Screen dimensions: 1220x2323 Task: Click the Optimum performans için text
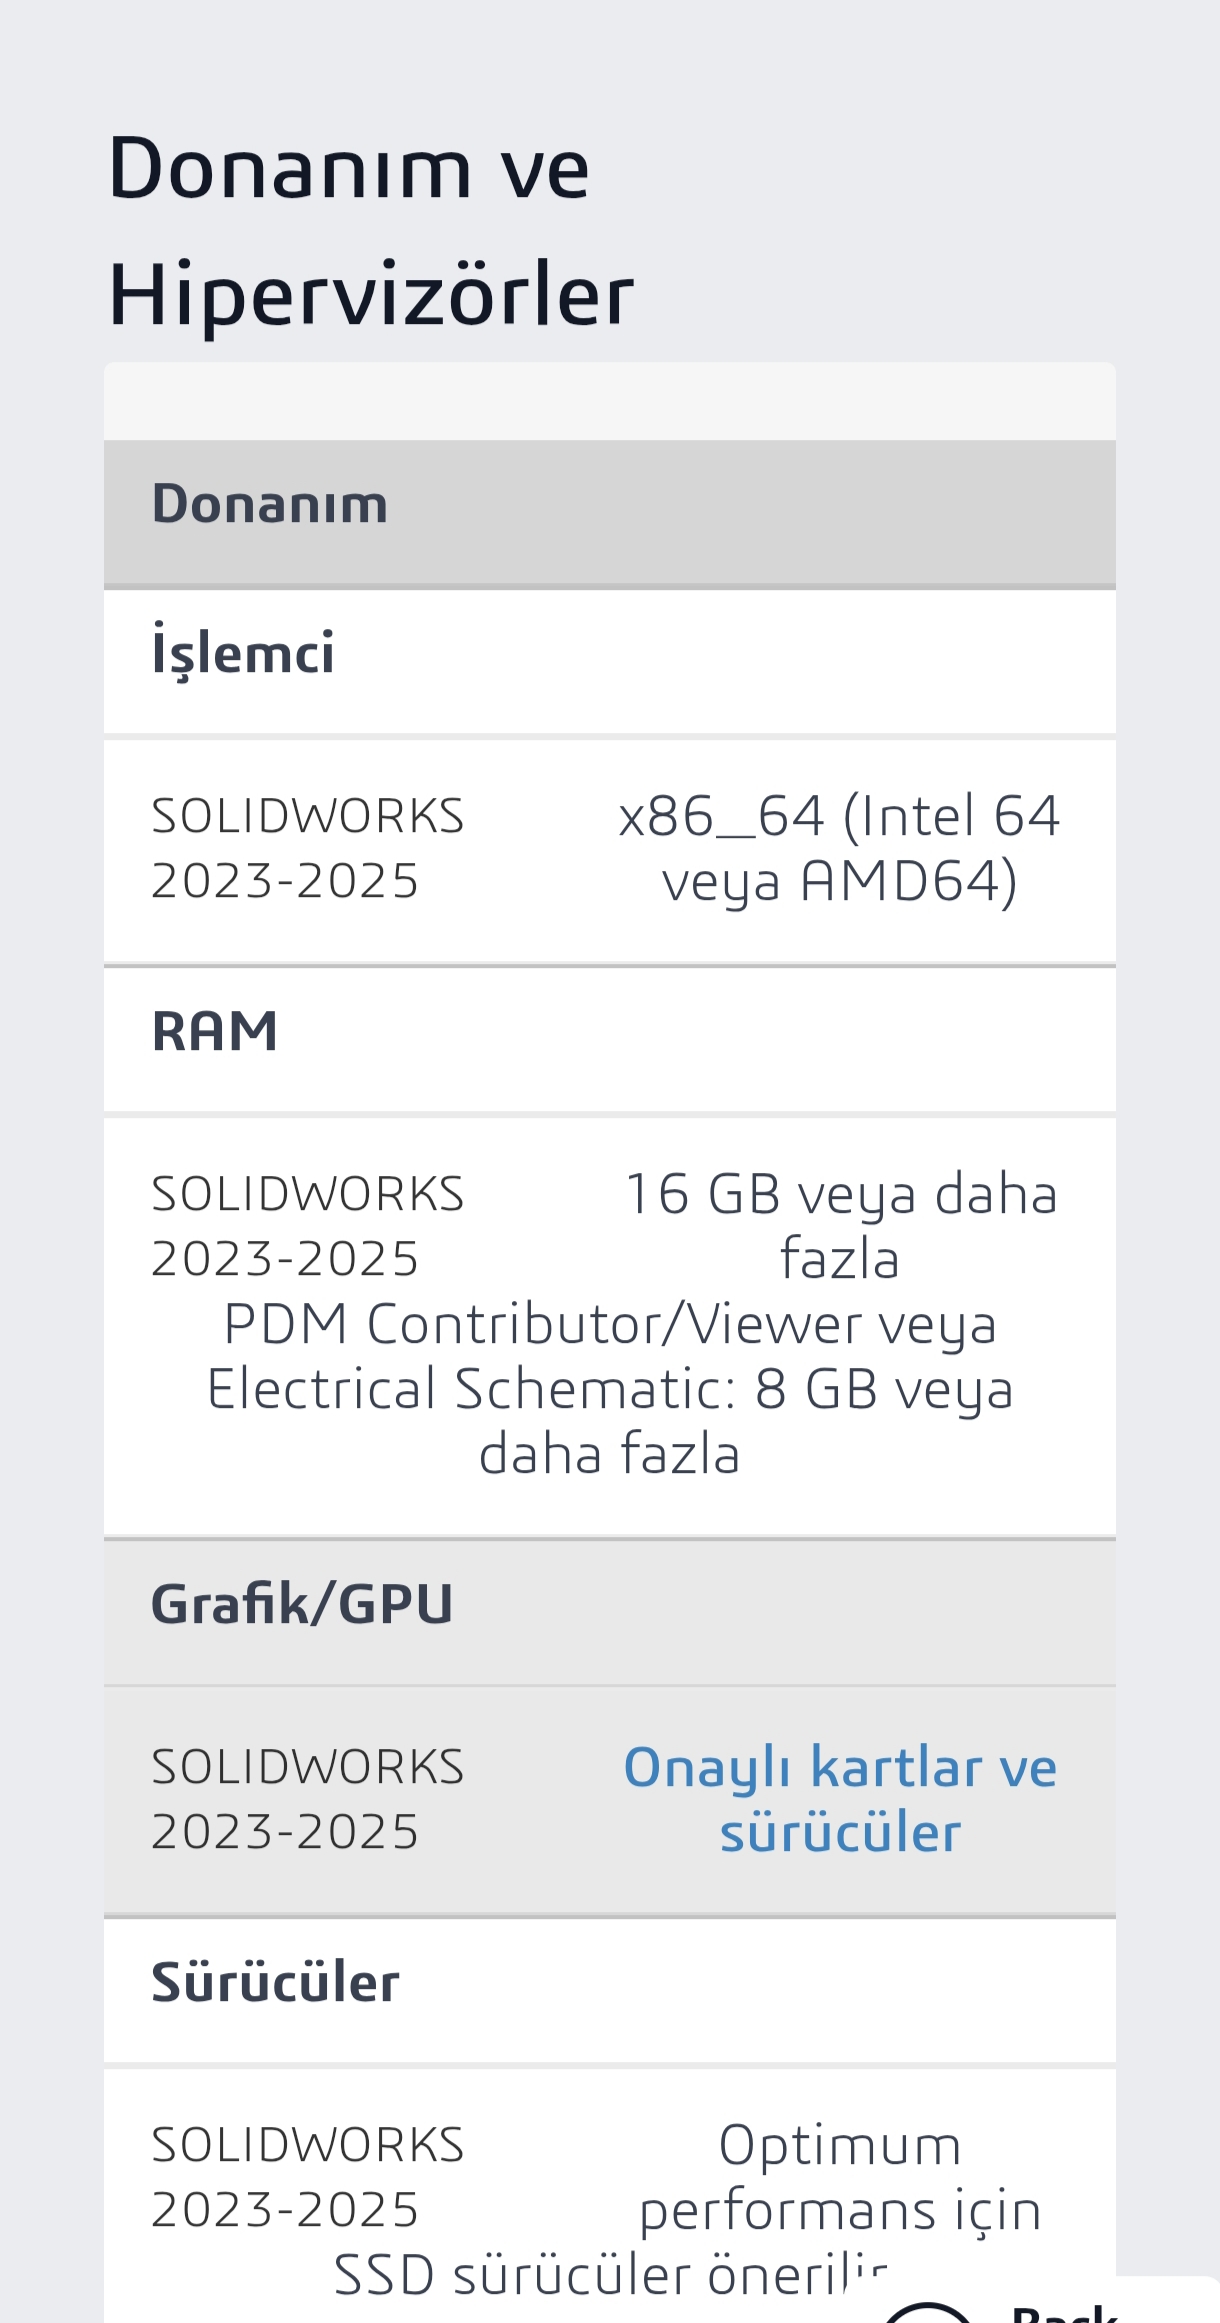(x=840, y=2177)
